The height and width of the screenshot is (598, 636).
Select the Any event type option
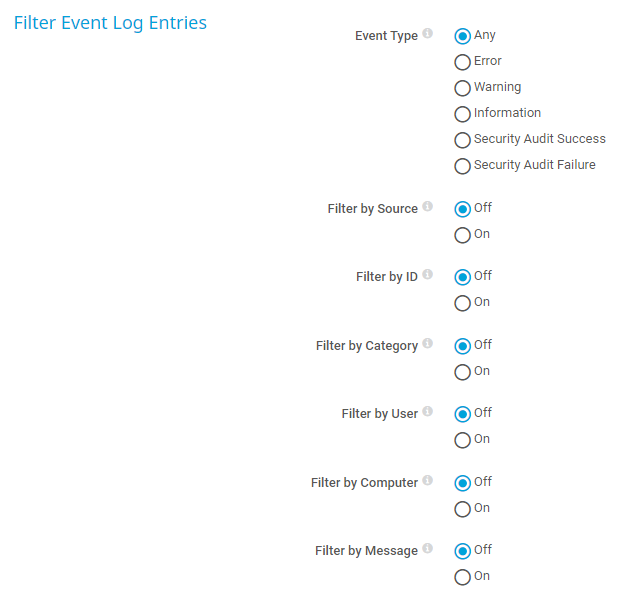point(462,36)
